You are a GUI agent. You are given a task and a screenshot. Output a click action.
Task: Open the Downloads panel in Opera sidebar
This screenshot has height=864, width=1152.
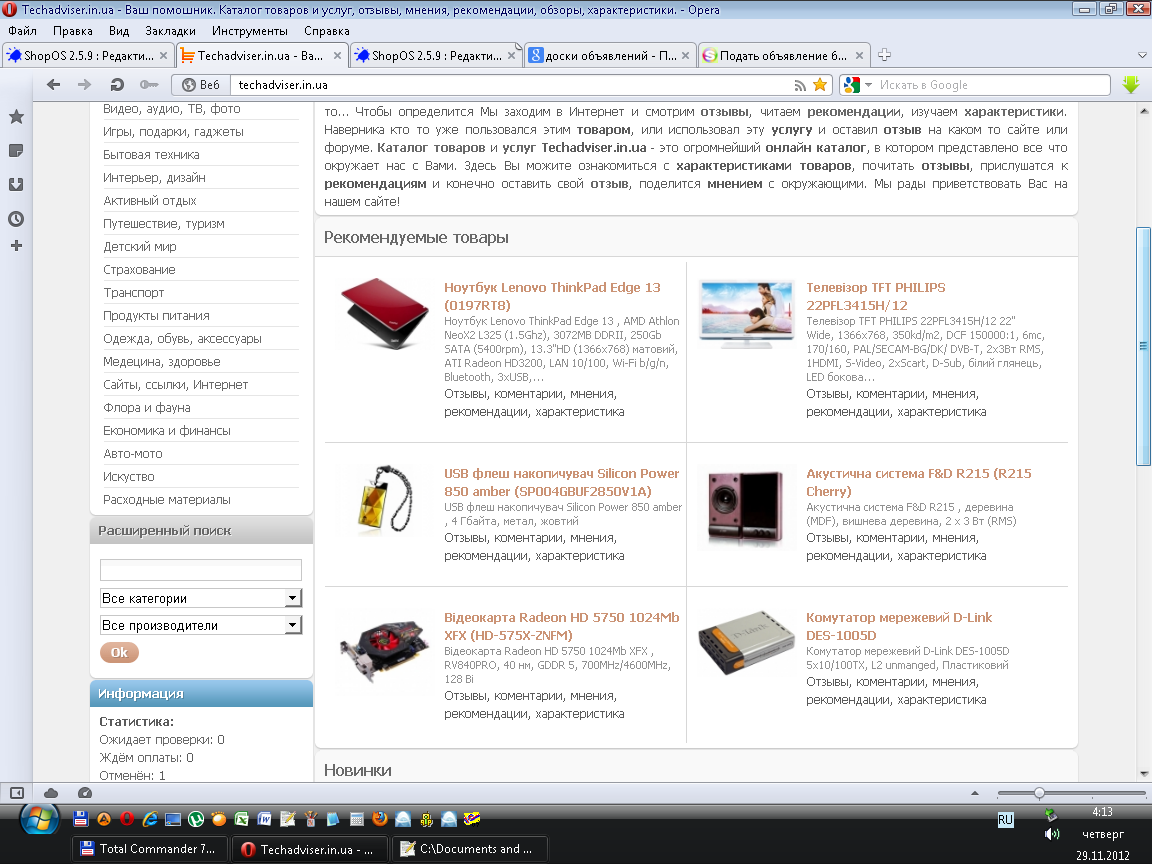(x=16, y=185)
